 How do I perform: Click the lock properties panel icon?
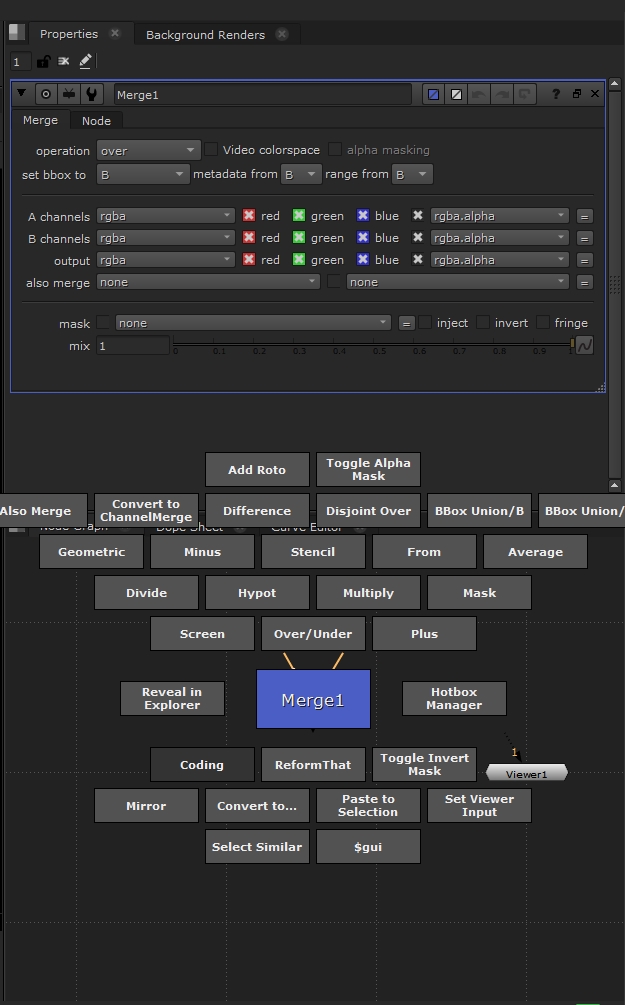43,62
